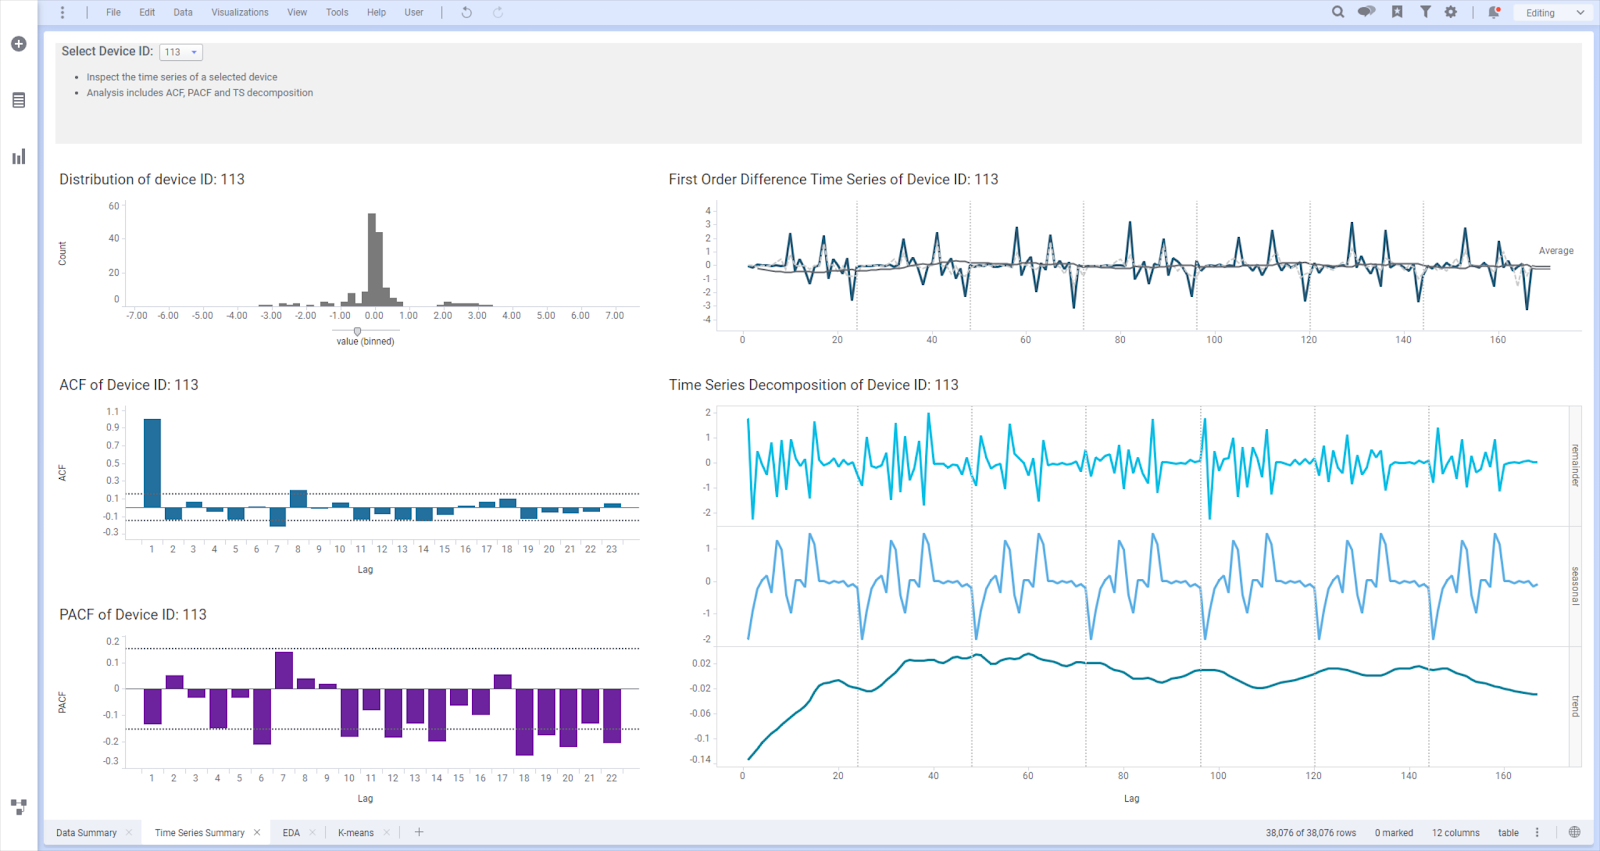Click the globe icon in status bar
Image resolution: width=1600 pixels, height=851 pixels.
[x=1575, y=832]
